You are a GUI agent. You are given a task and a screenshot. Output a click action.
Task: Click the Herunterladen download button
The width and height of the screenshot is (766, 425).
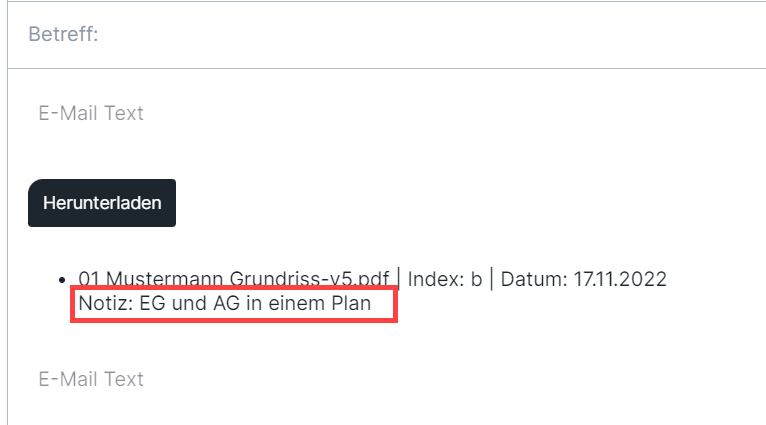pos(102,203)
